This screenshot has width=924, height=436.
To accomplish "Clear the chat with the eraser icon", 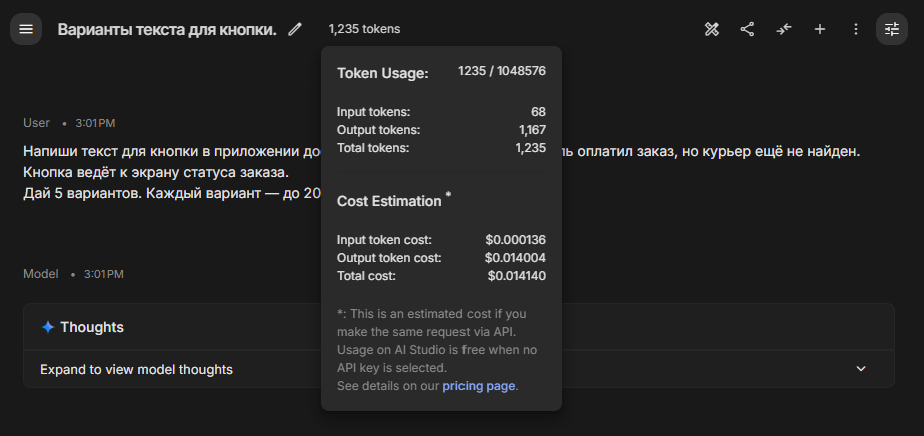I will (x=712, y=29).
